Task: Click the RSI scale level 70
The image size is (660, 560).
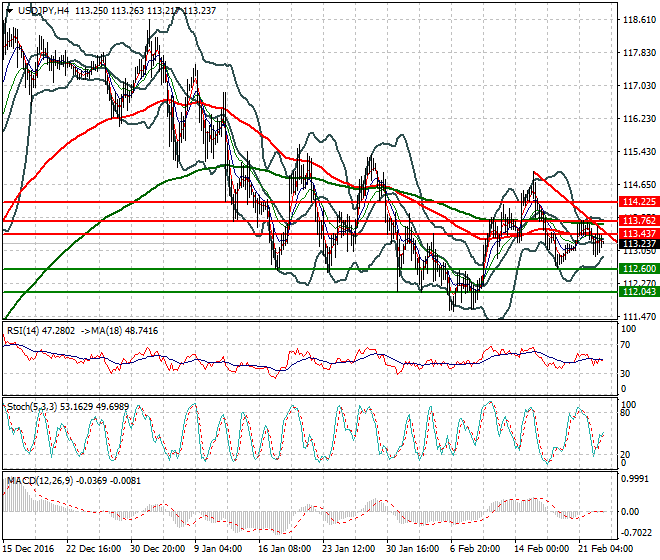Action: [x=626, y=345]
